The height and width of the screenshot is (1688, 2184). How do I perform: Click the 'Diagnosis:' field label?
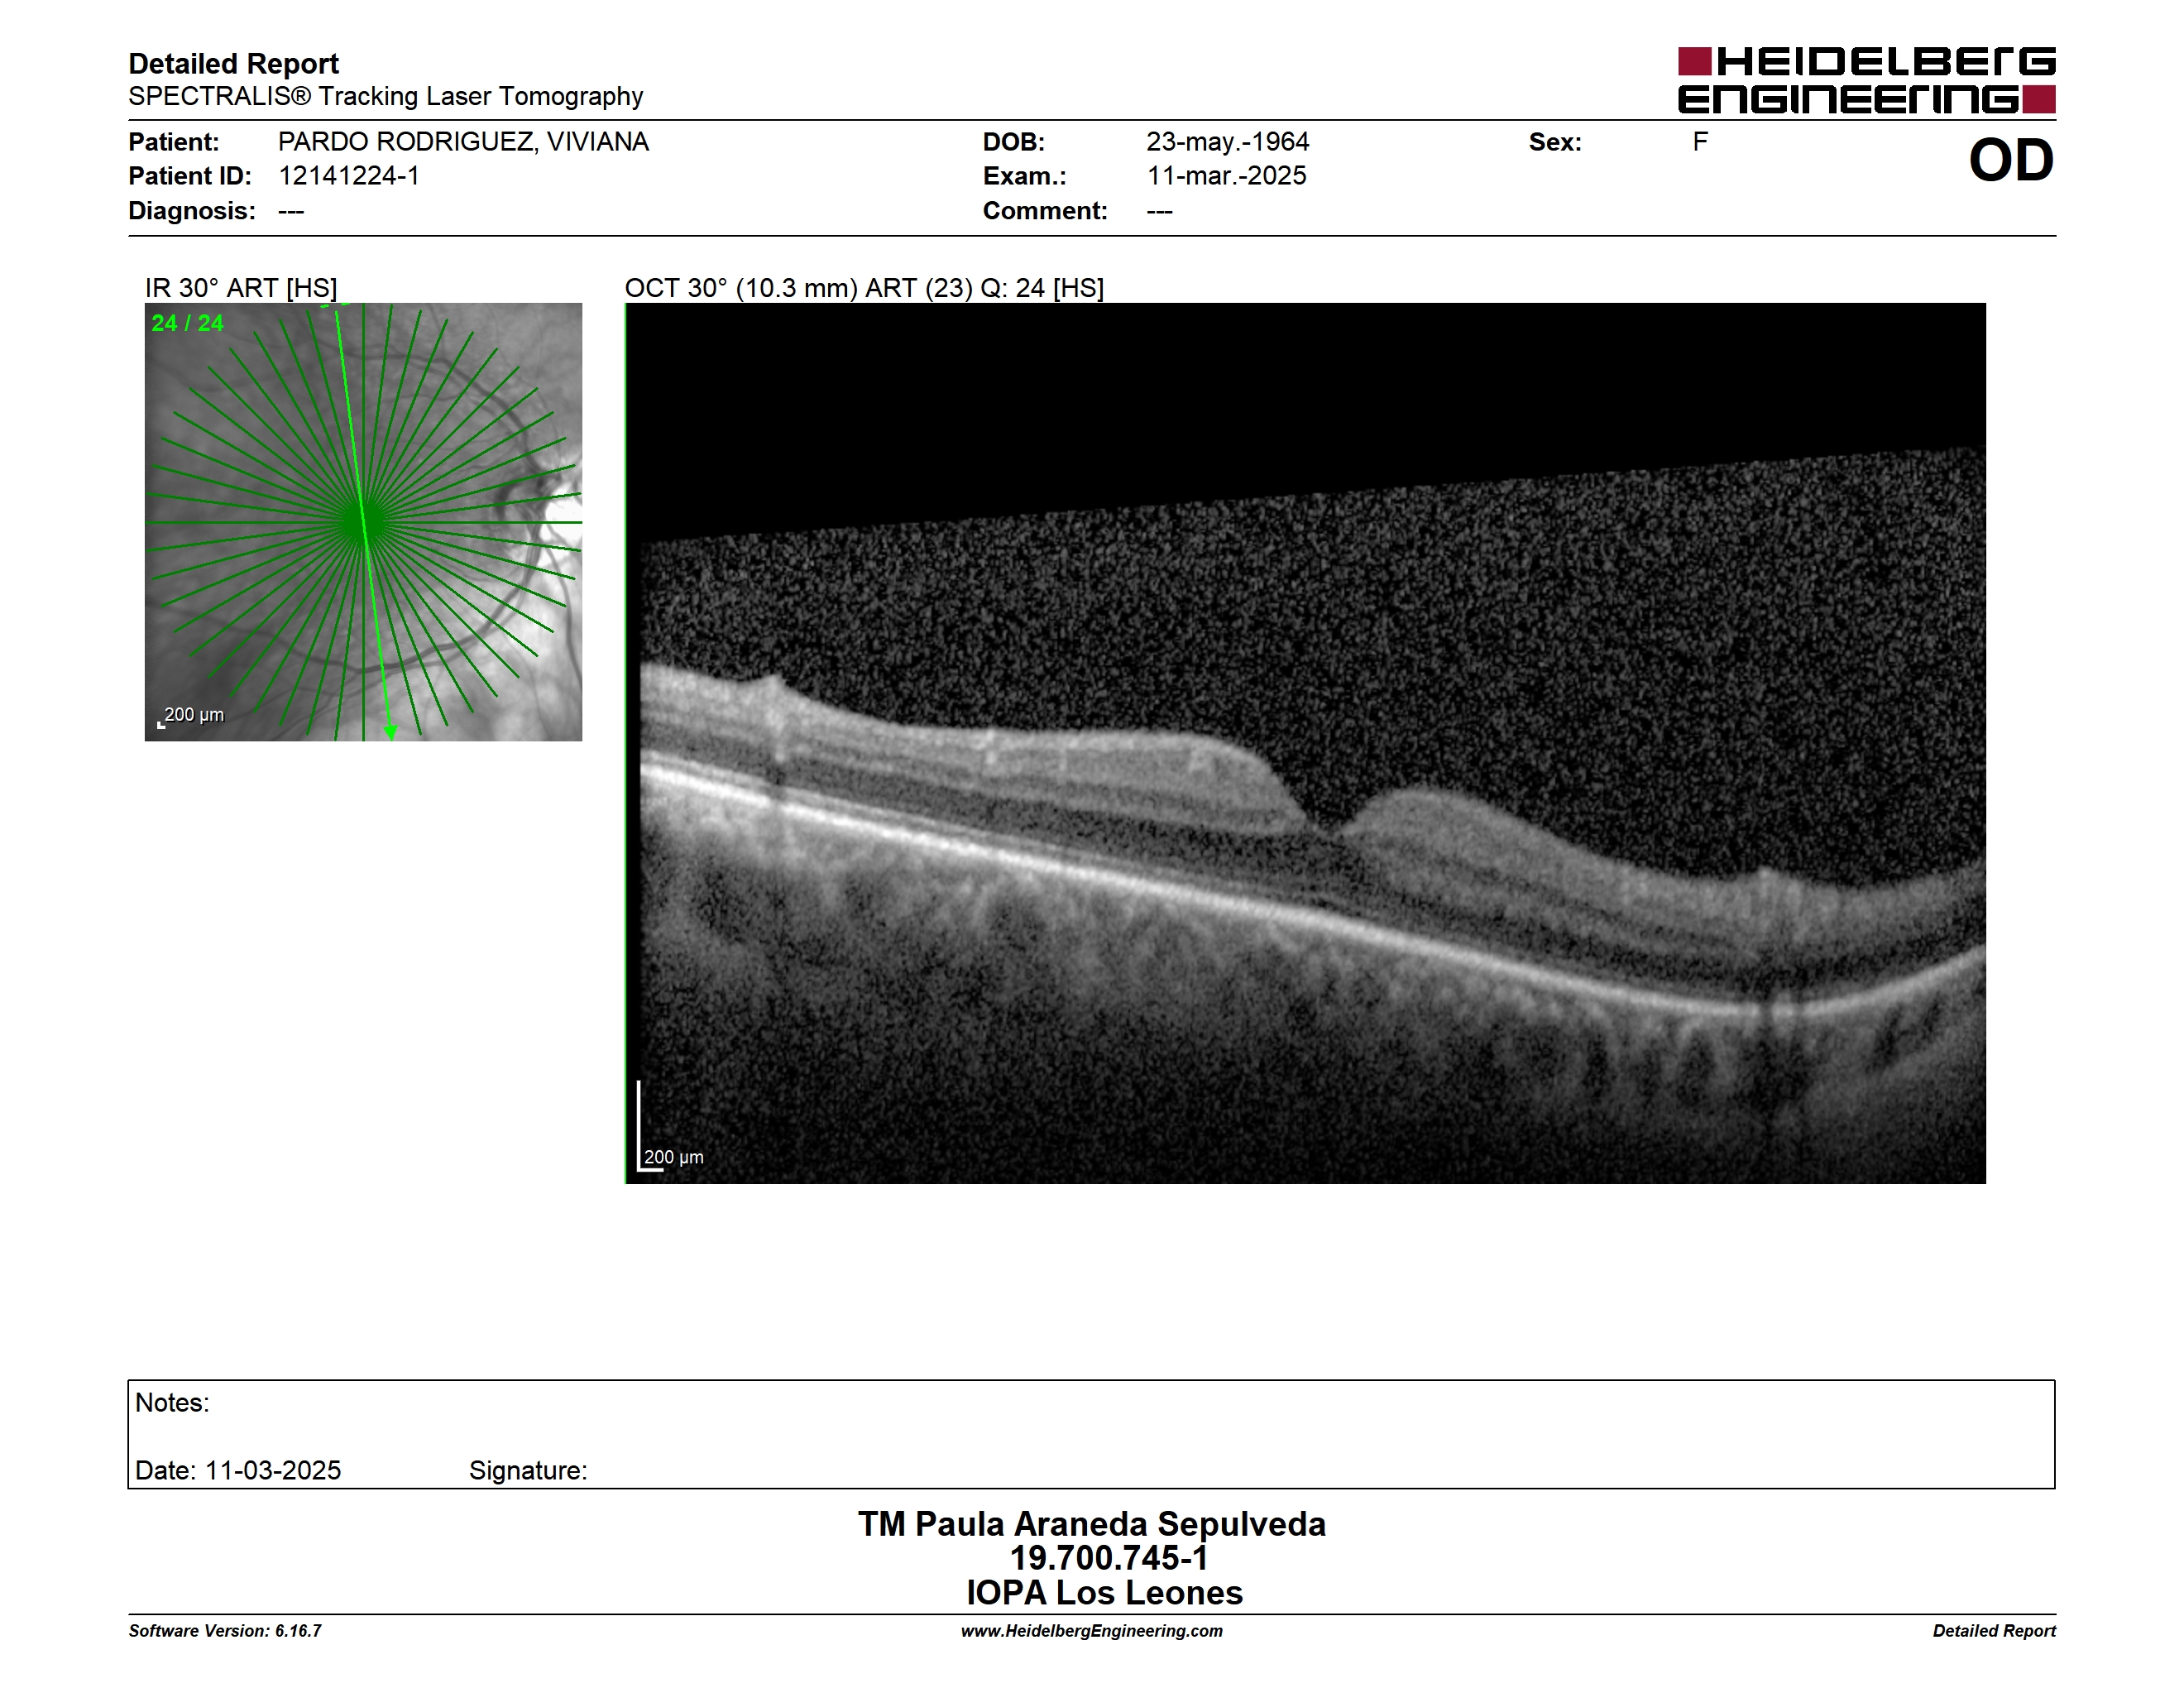(191, 211)
